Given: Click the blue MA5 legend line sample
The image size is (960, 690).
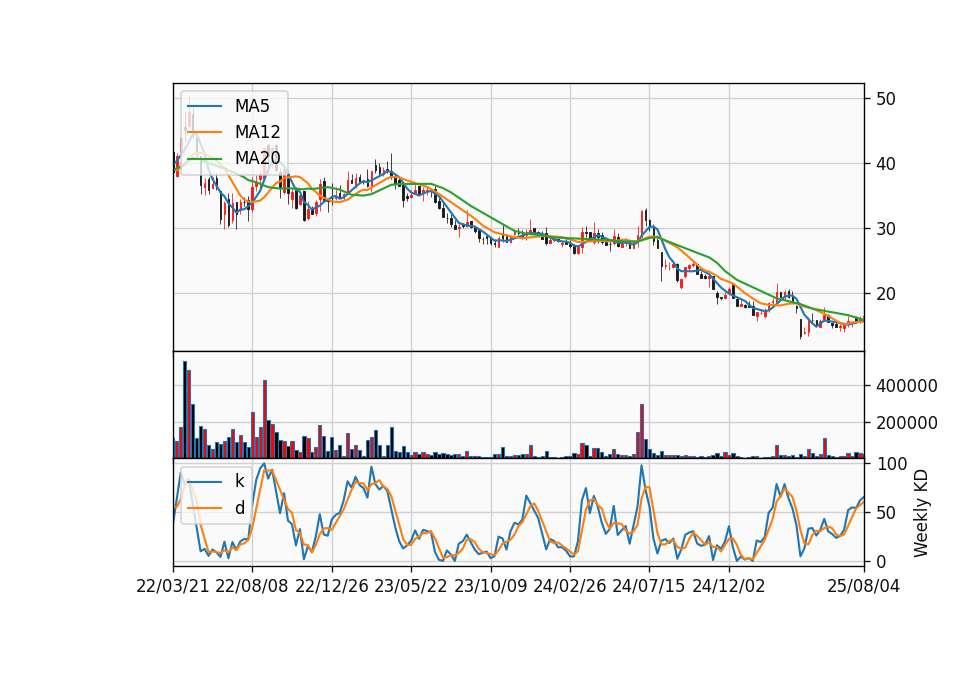Looking at the screenshot, I should click(x=204, y=106).
